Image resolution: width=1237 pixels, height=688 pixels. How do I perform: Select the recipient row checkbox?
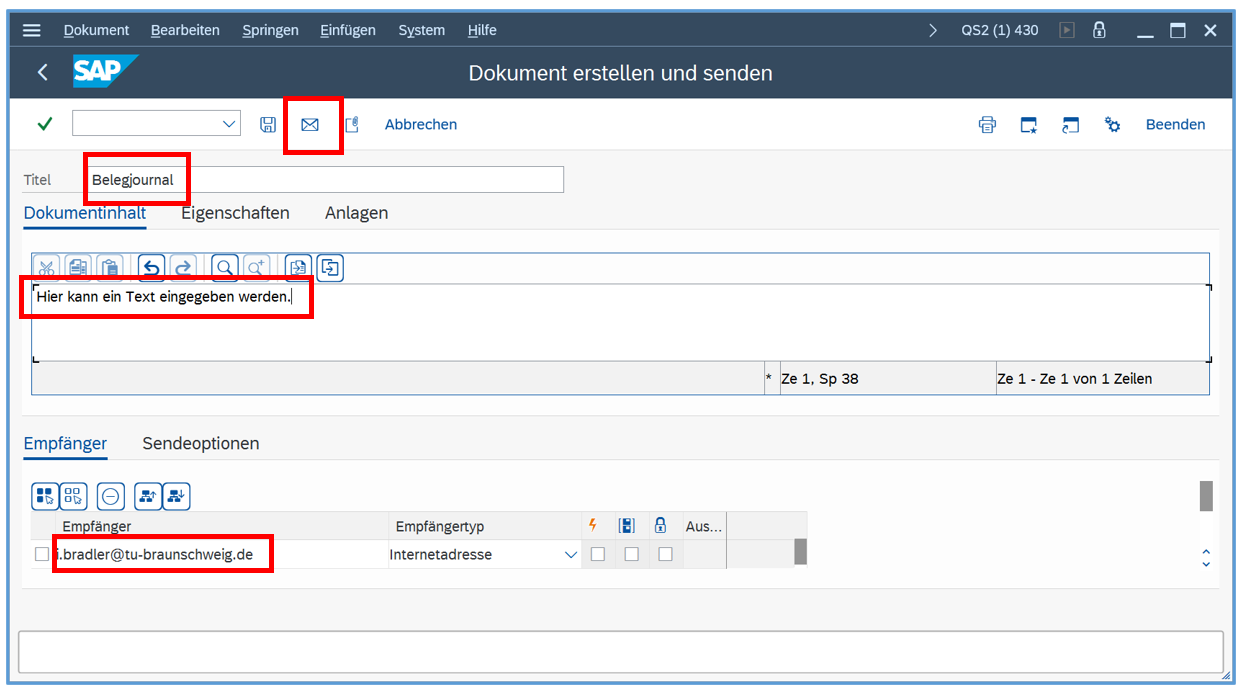click(x=42, y=554)
